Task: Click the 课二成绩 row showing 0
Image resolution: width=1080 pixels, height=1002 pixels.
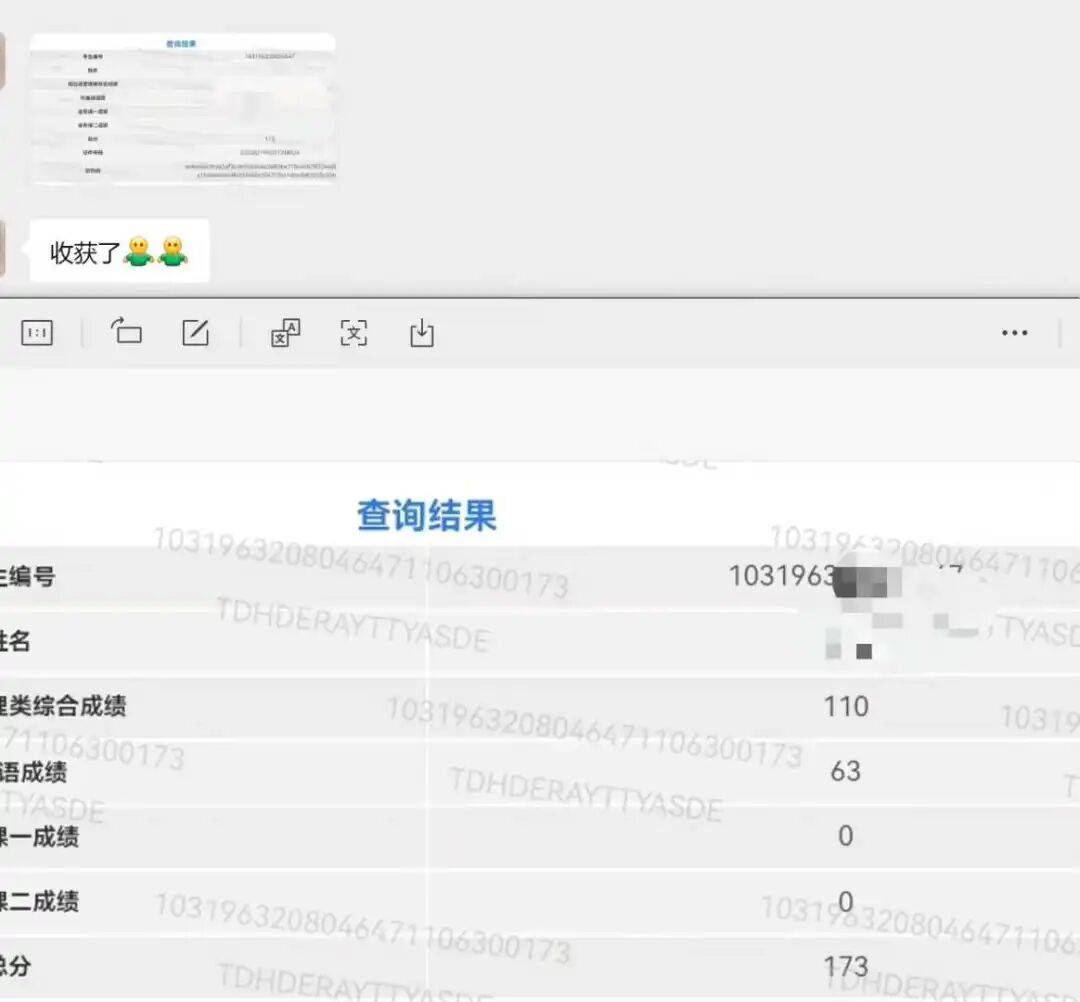Action: (x=845, y=900)
